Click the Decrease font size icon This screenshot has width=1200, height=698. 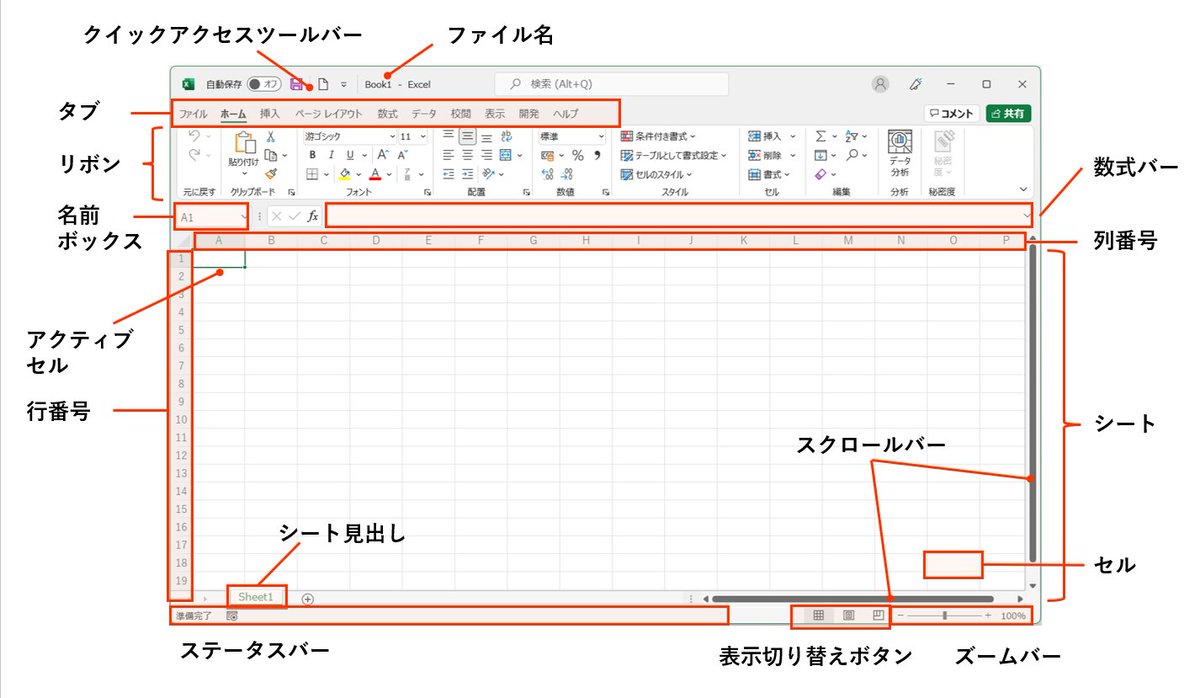click(x=403, y=155)
